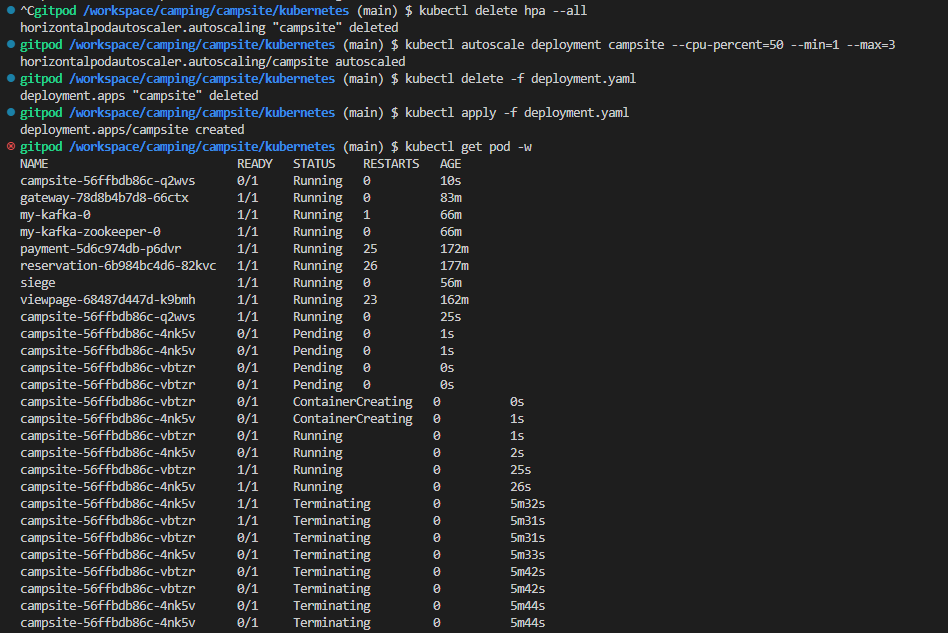Click the READY column header

pyautogui.click(x=255, y=164)
